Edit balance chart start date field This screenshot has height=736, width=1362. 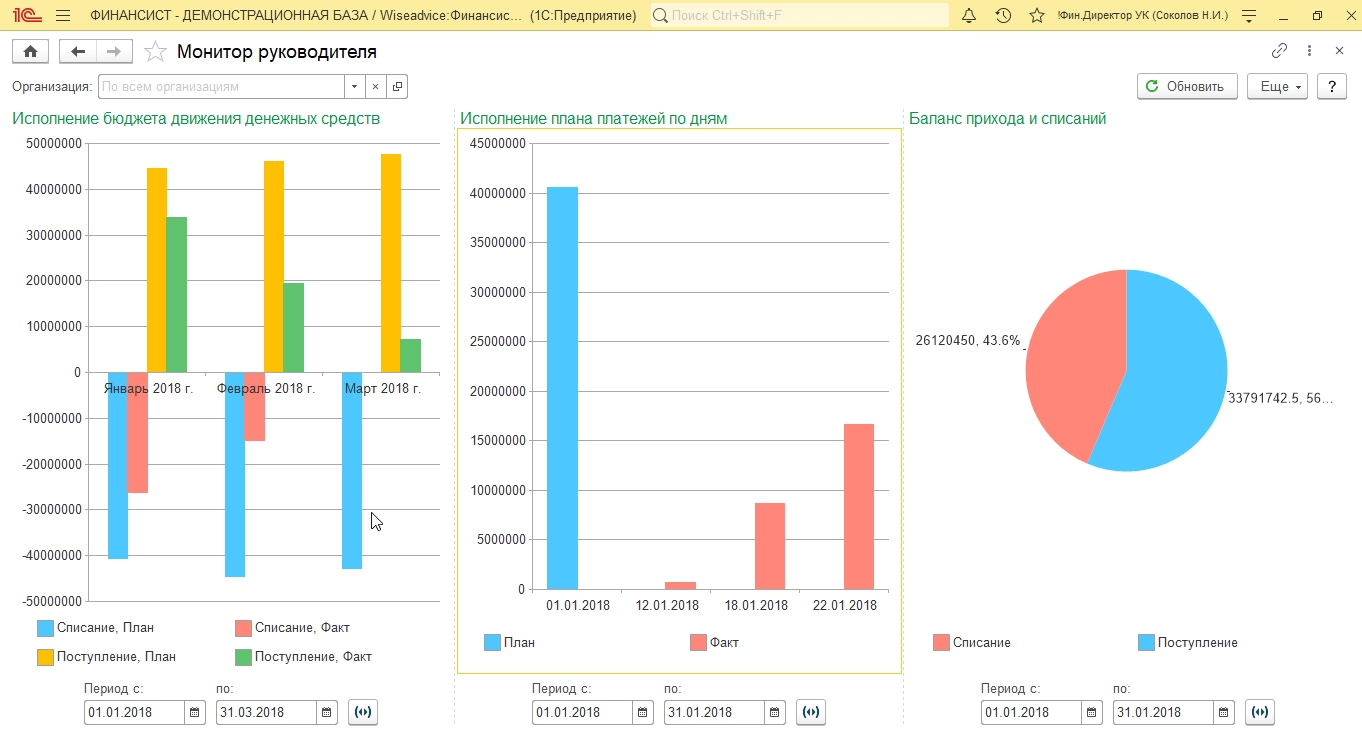tap(1032, 713)
